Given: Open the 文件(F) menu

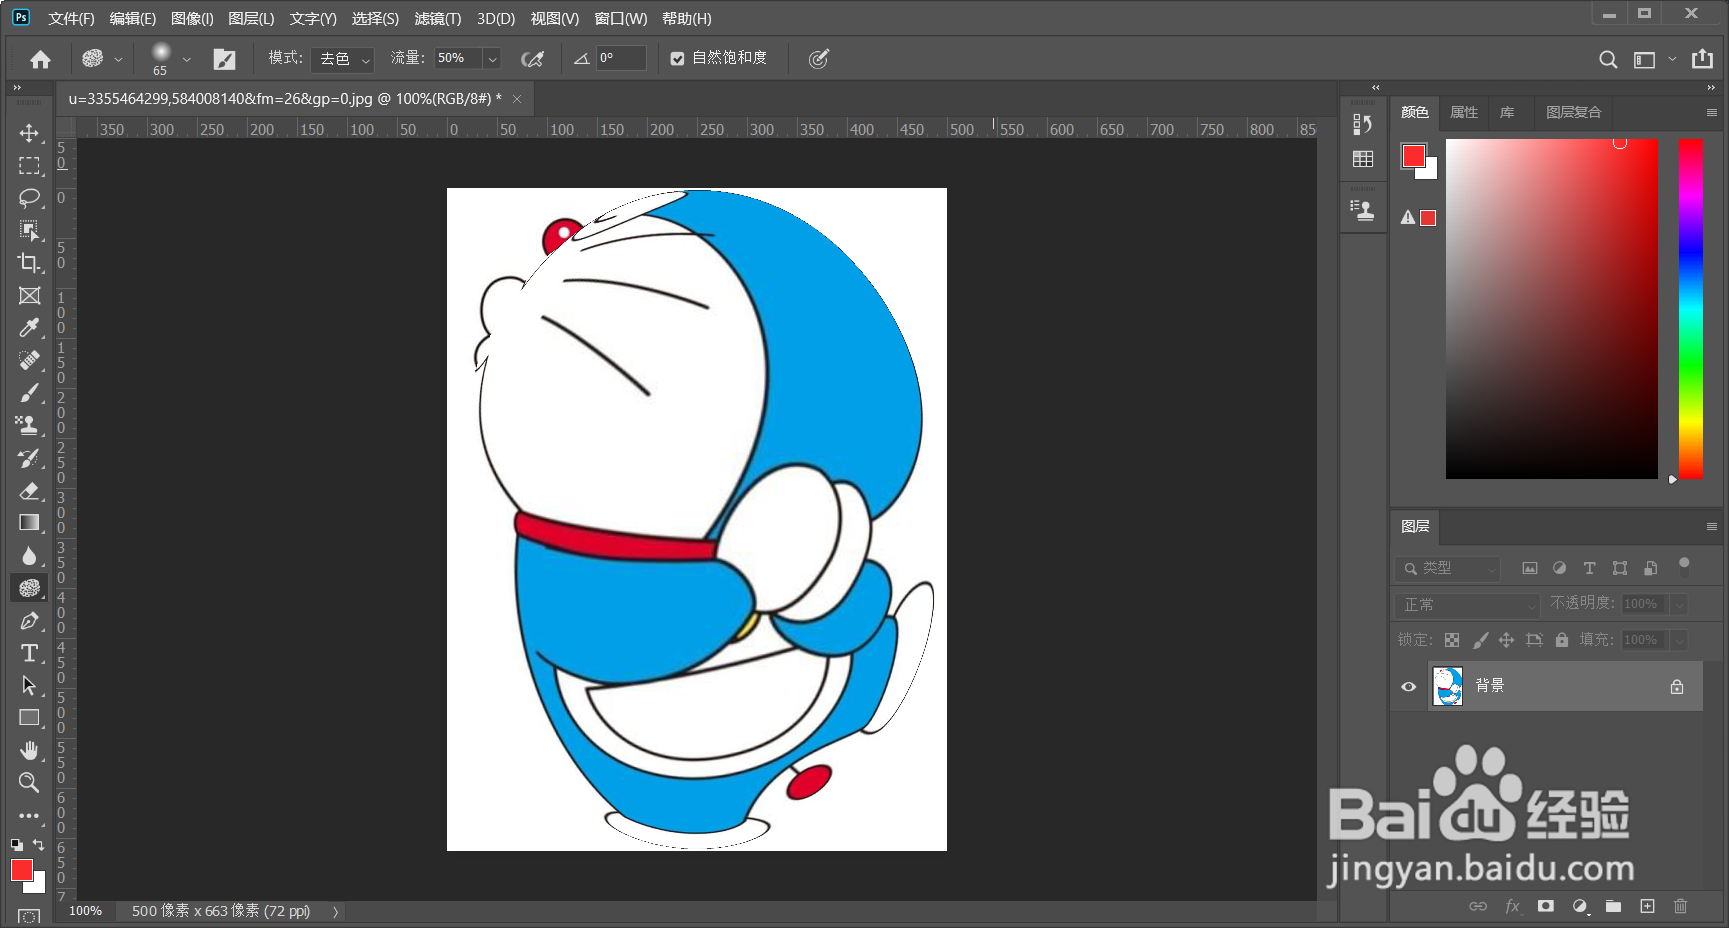Looking at the screenshot, I should point(71,19).
